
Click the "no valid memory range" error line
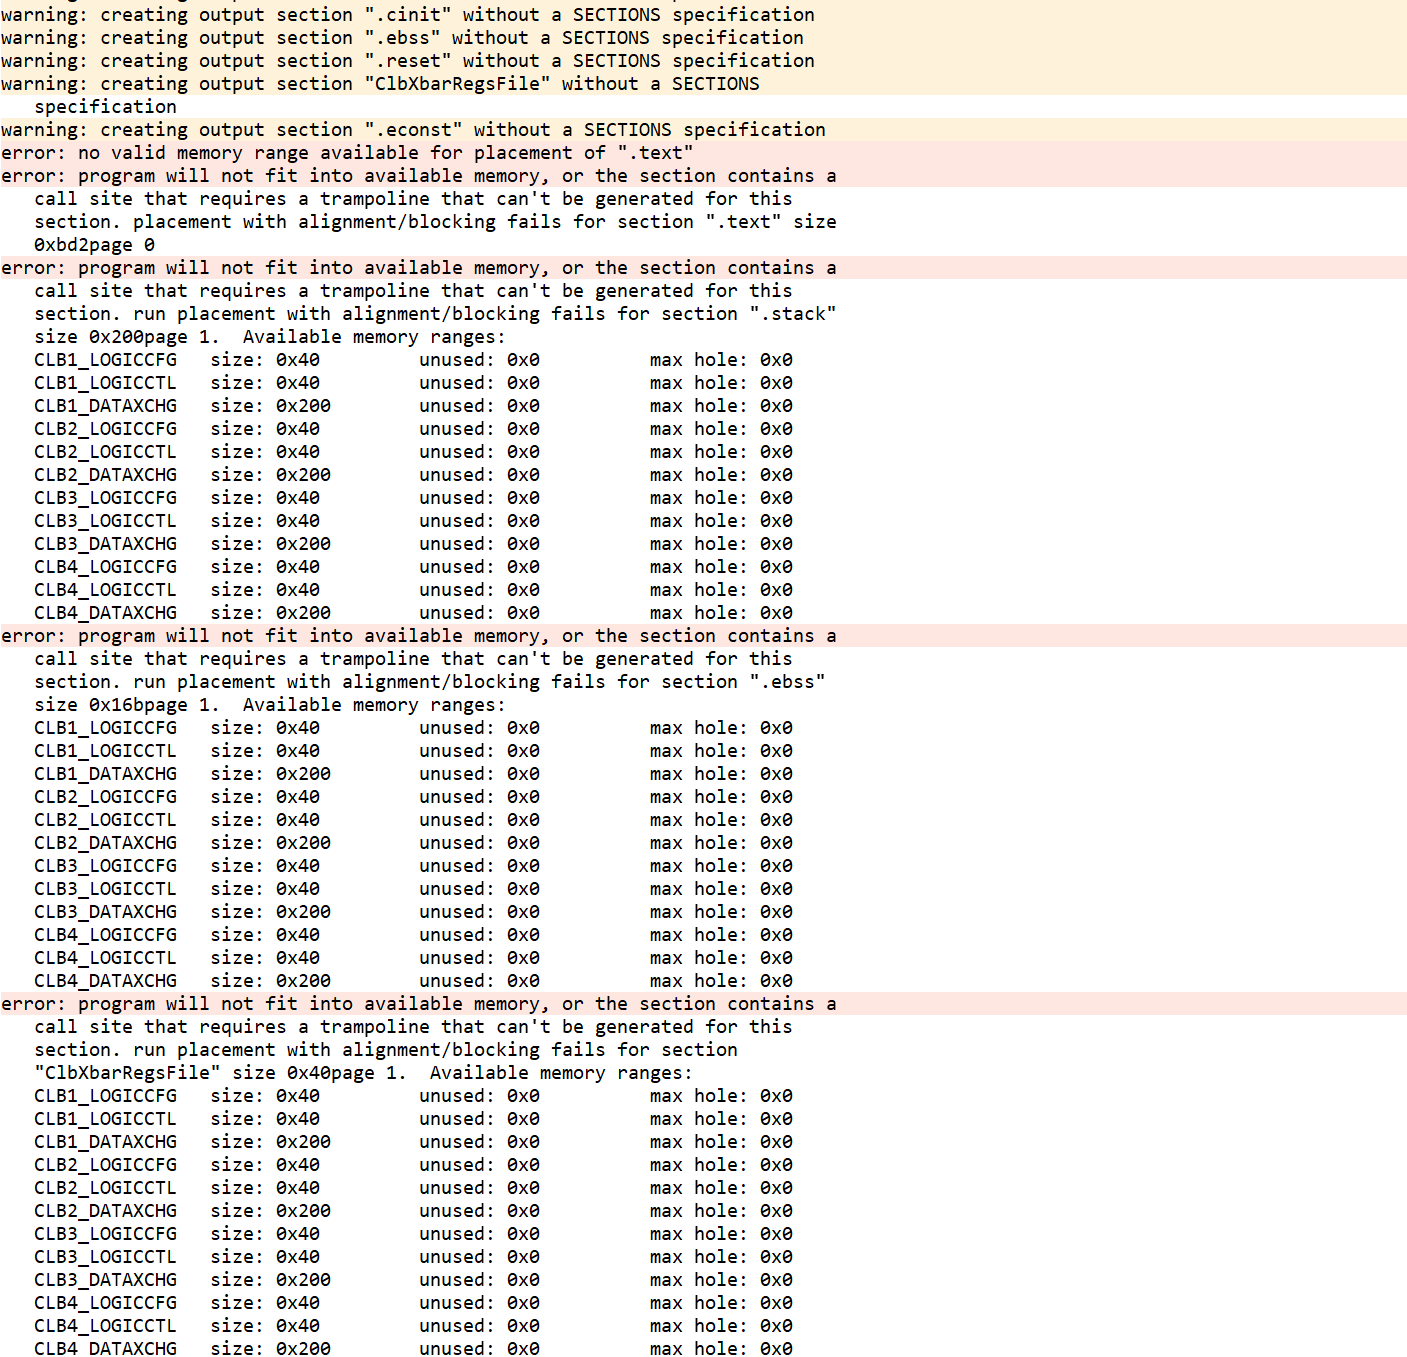point(347,153)
